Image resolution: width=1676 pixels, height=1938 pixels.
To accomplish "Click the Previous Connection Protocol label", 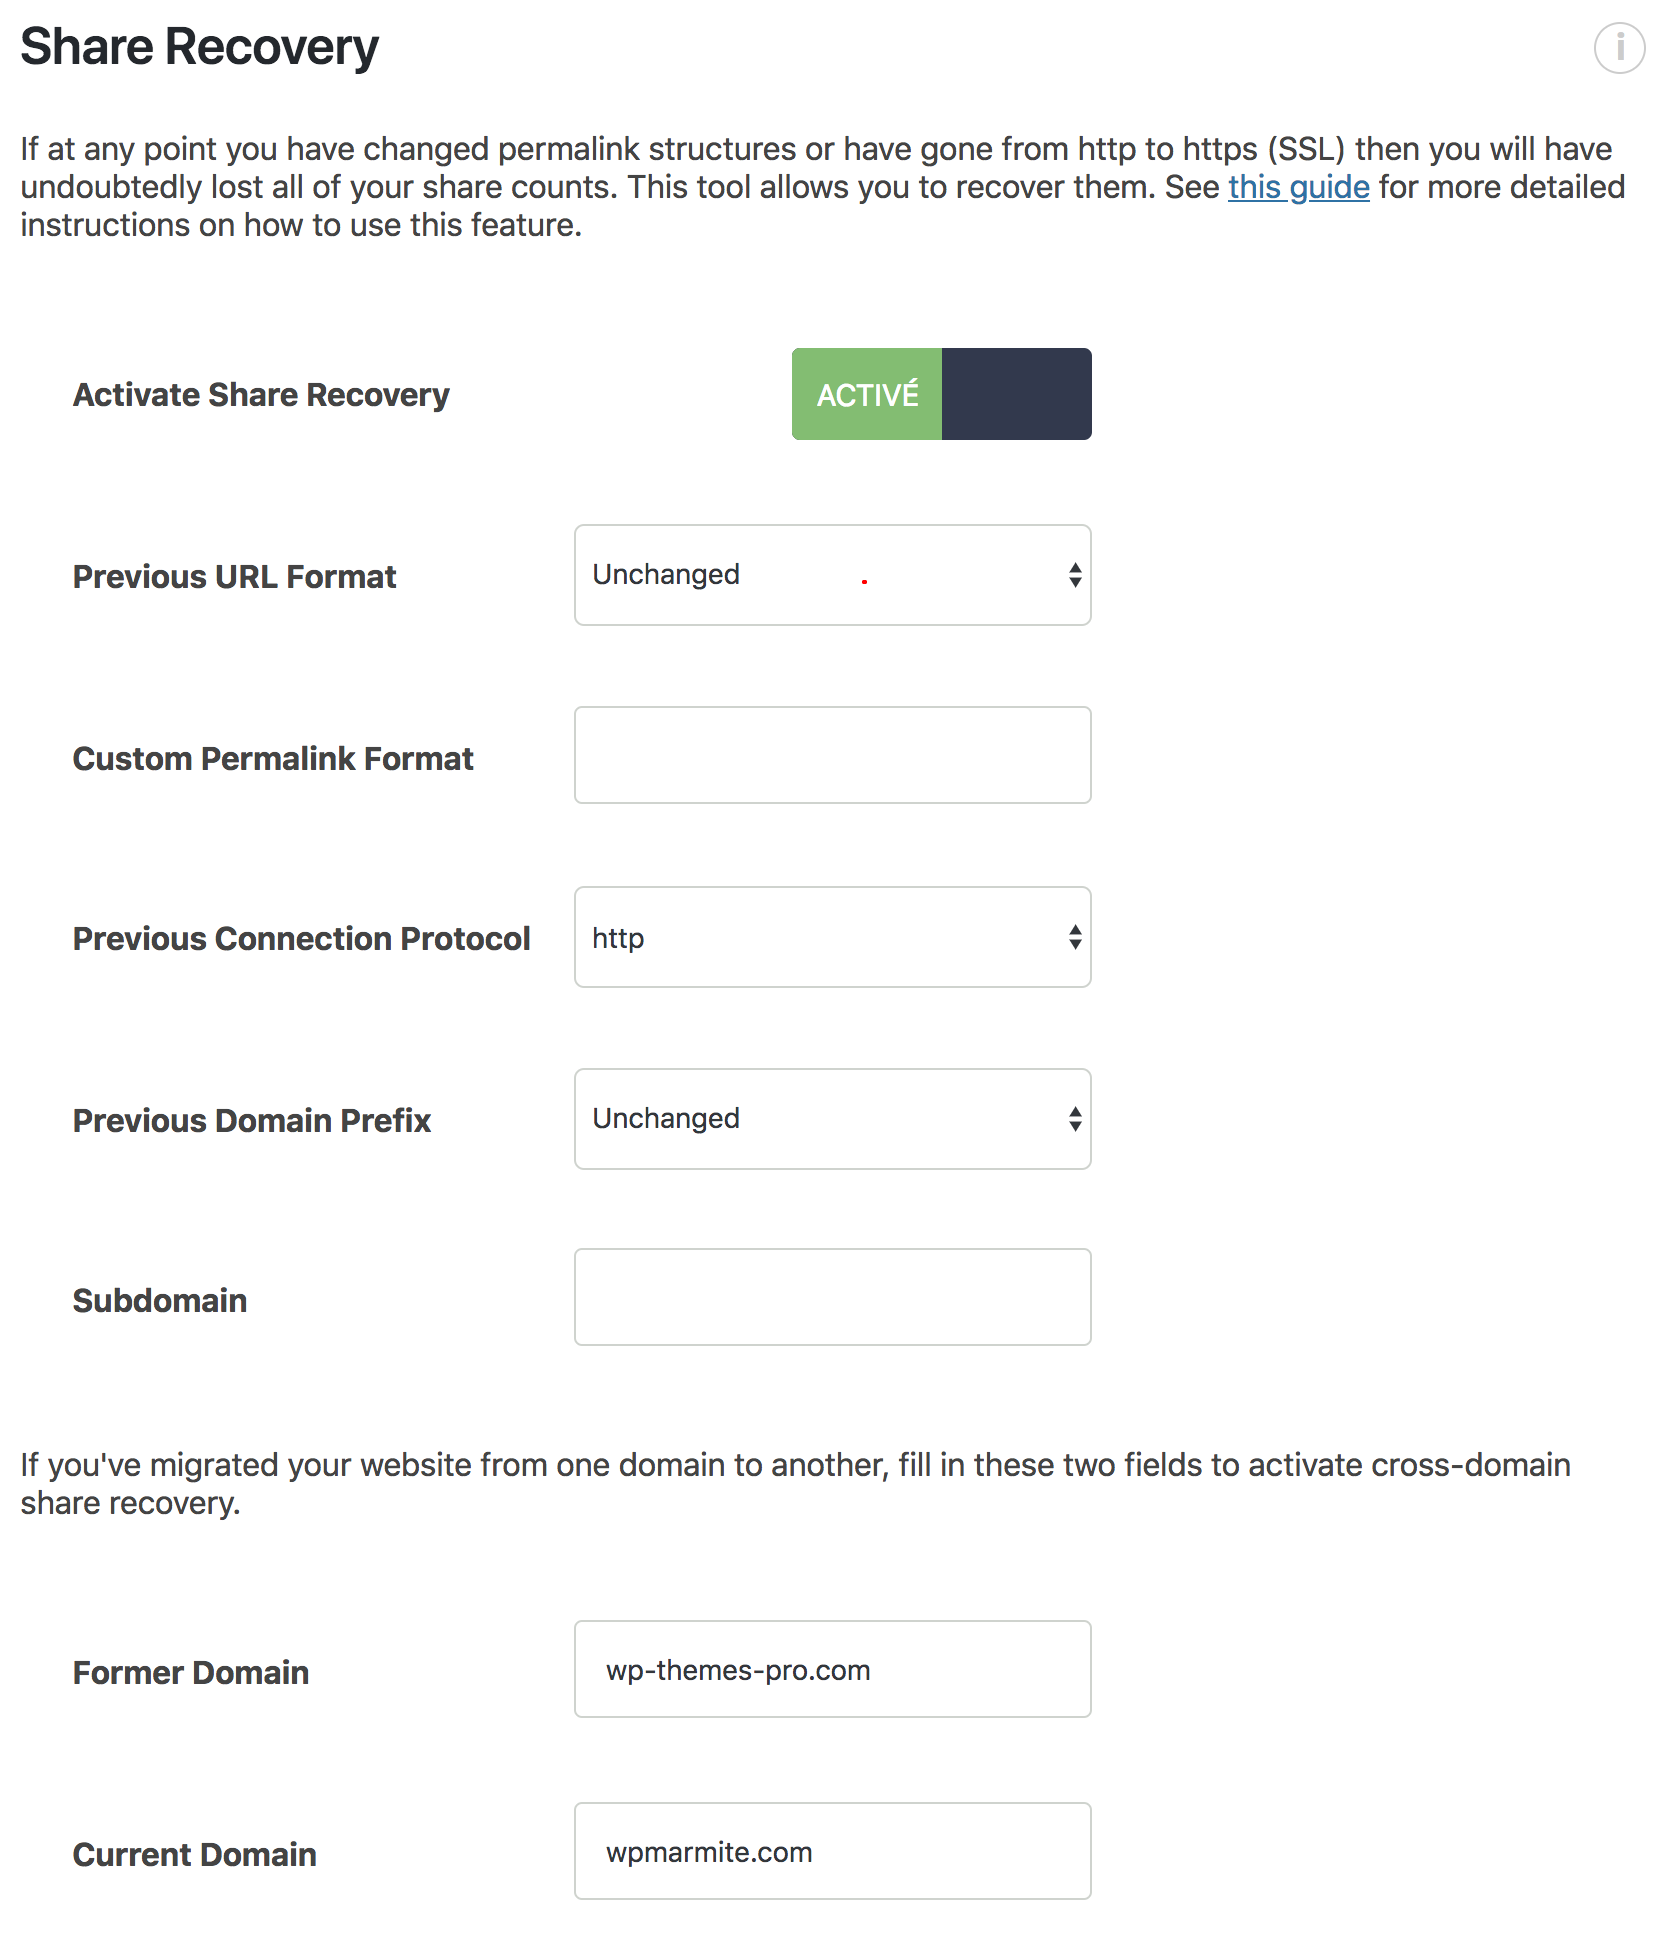I will pyautogui.click(x=301, y=939).
